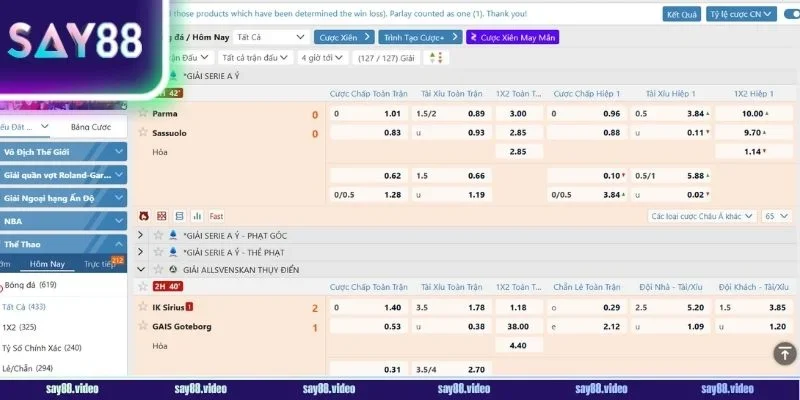This screenshot has height=400, width=800.
Task: Toggle the switch beside Tỷ lệ cược CN
Action: click(792, 14)
